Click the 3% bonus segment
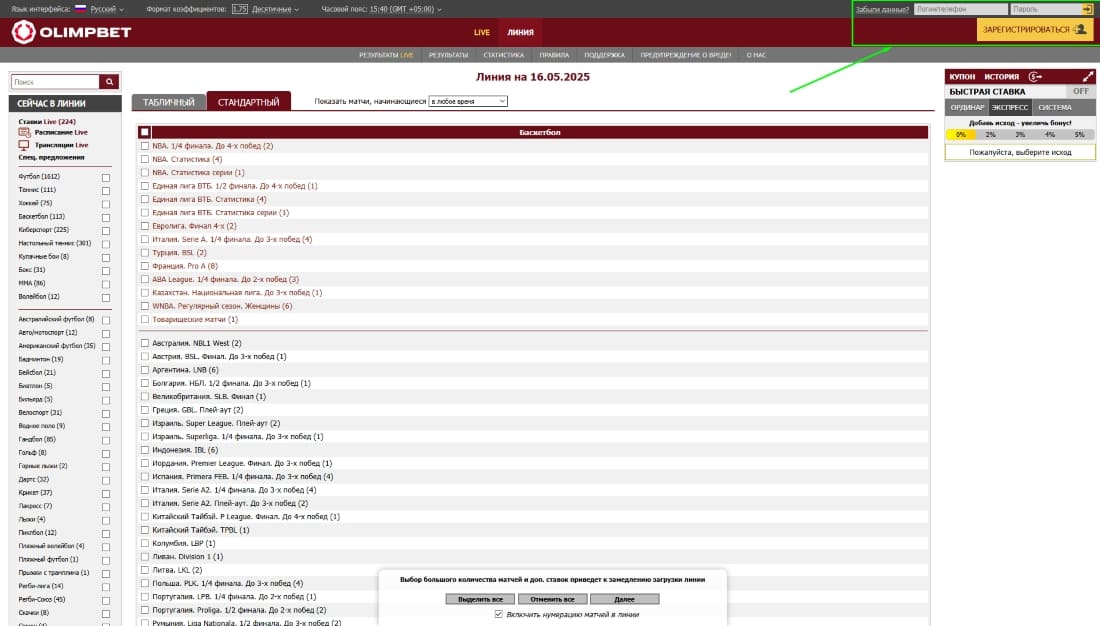 point(1020,135)
